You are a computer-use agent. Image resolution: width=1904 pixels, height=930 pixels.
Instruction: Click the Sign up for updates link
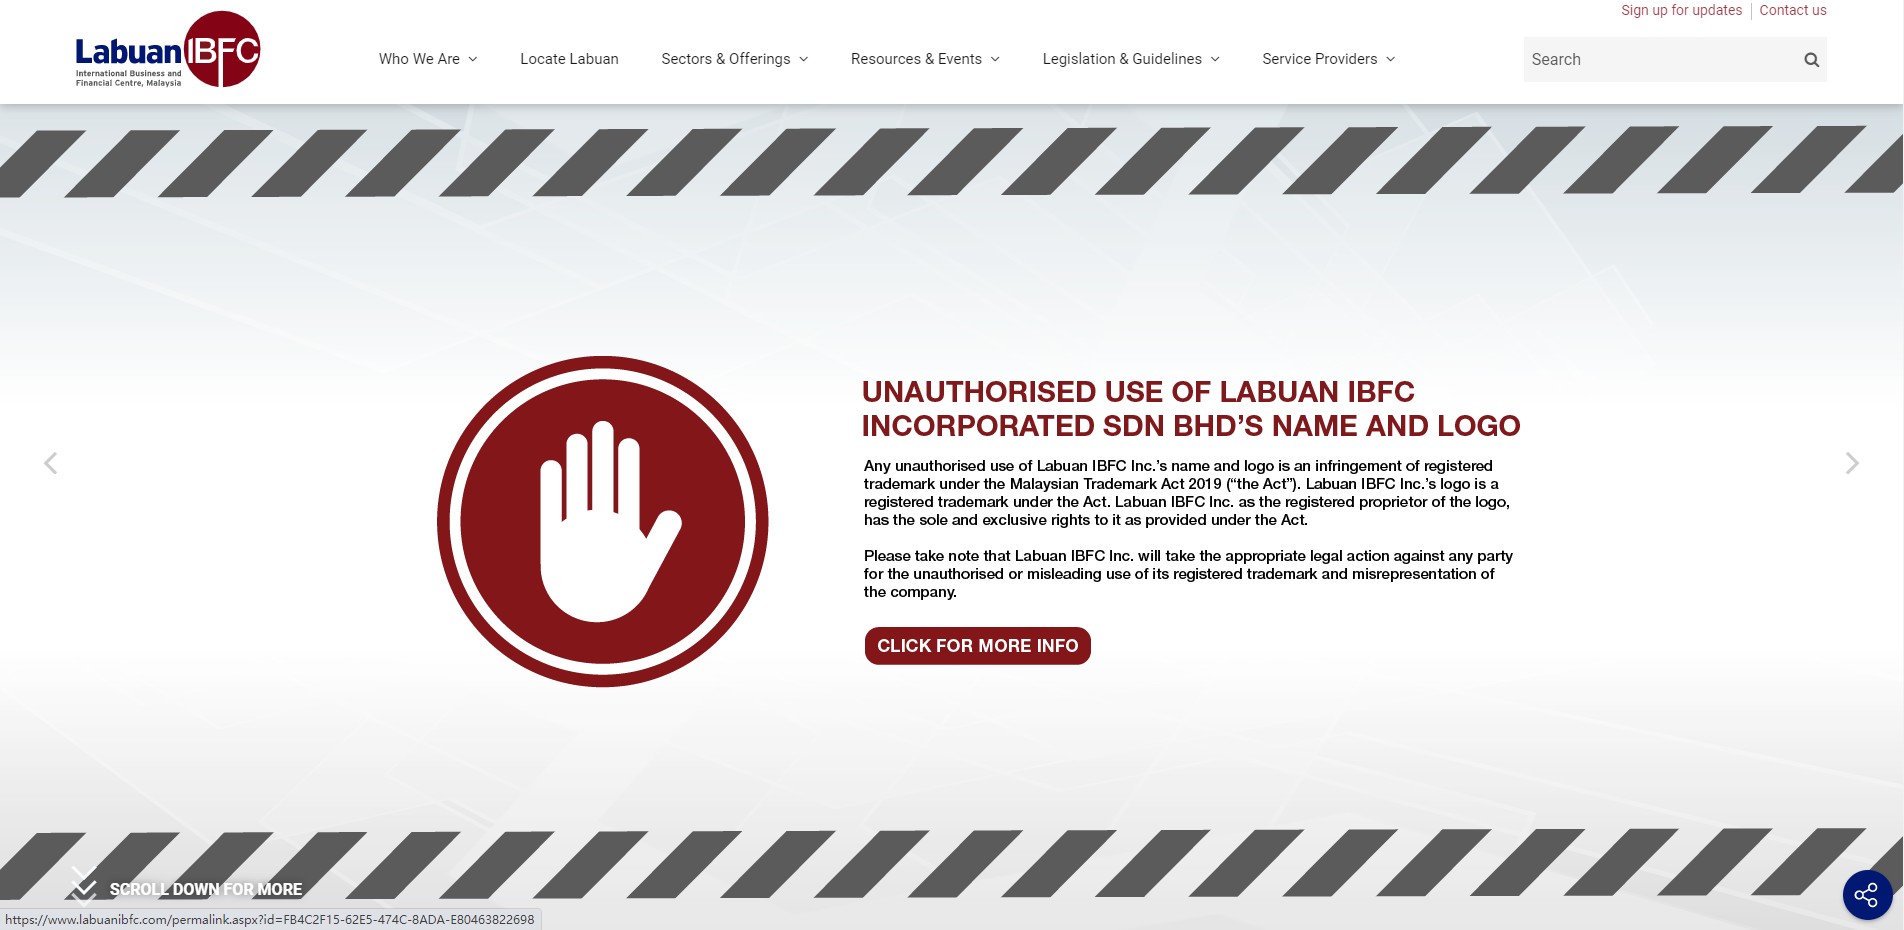coord(1681,10)
